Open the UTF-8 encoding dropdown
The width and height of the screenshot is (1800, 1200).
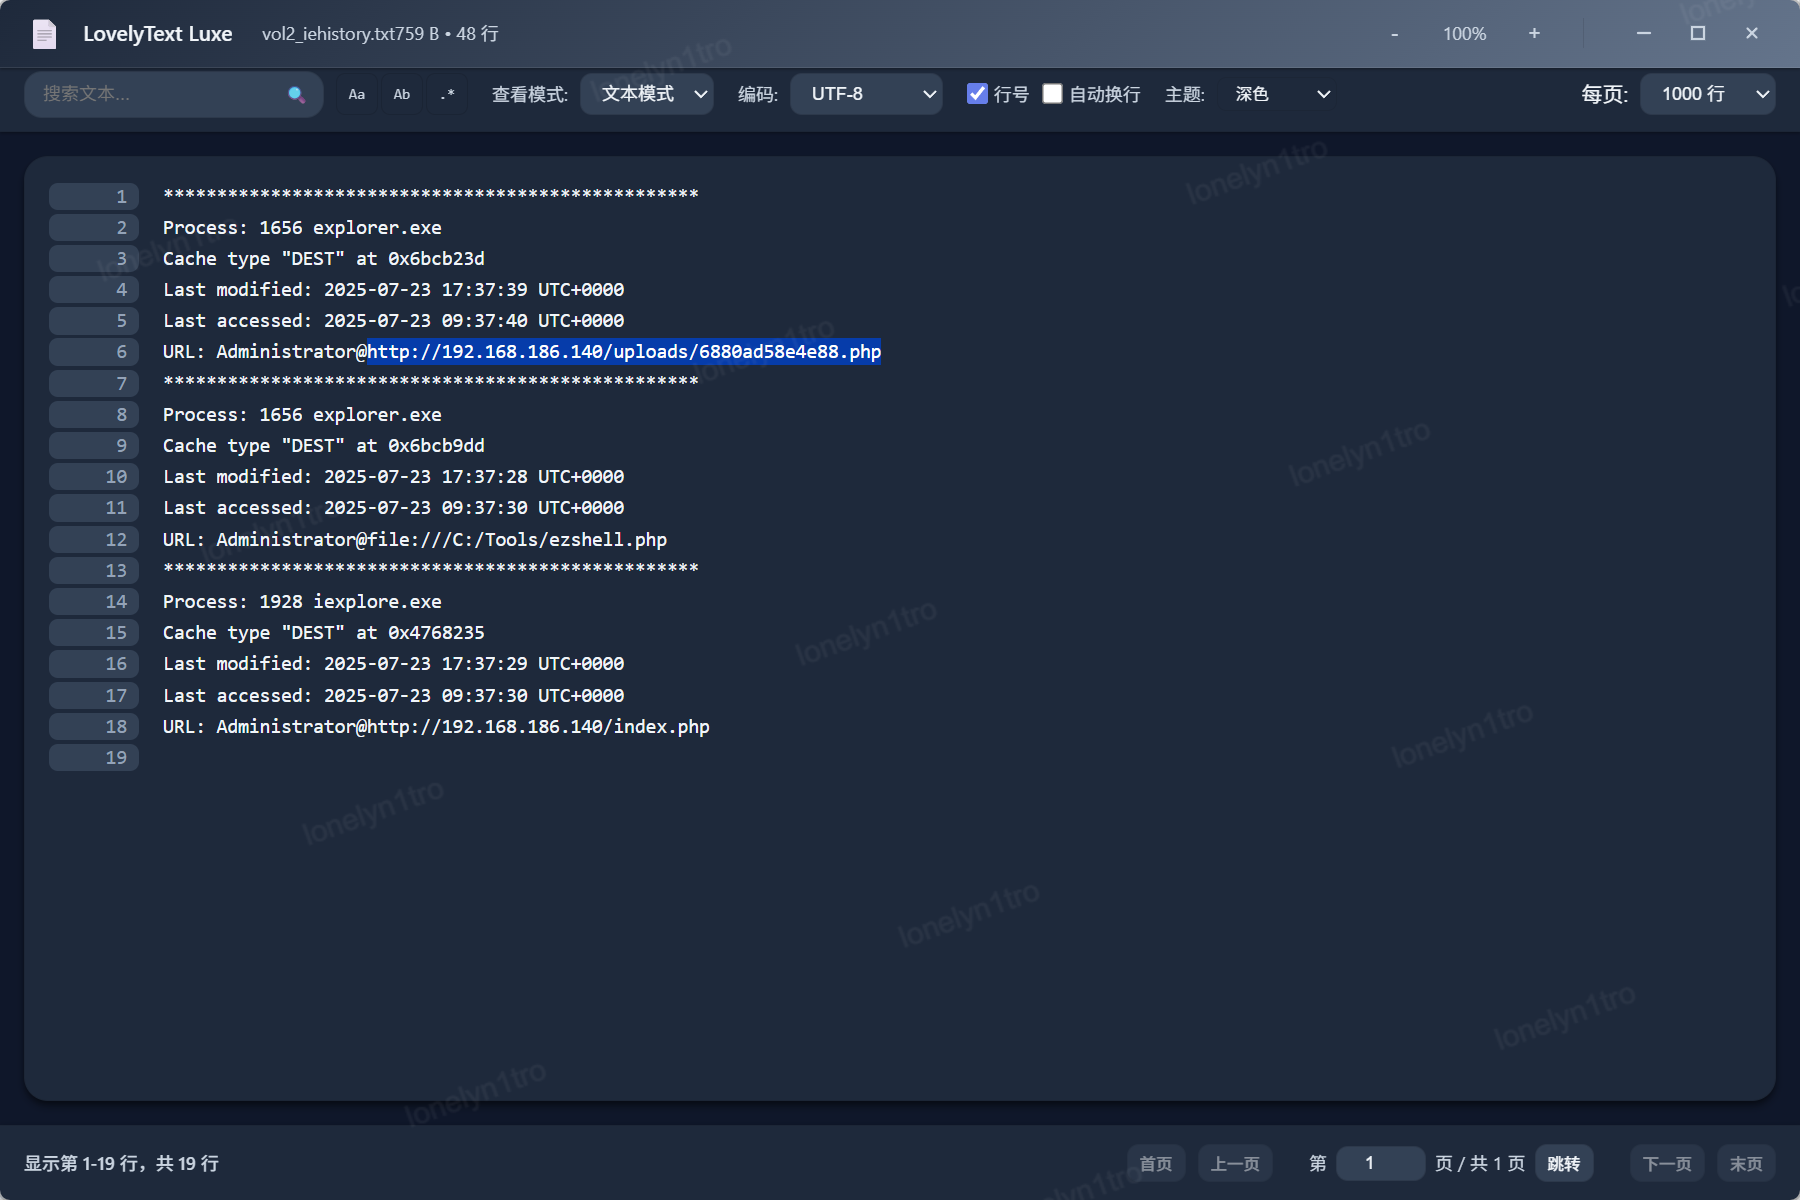tap(866, 94)
